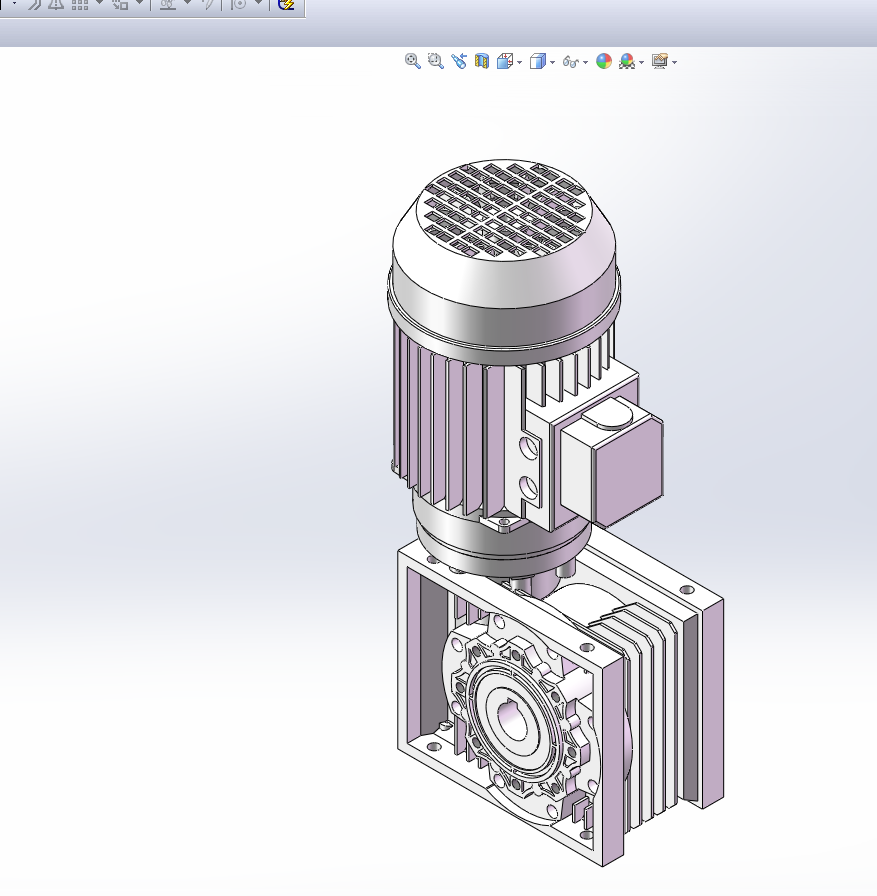
Task: Click the Display Style cube icon
Action: tap(538, 62)
